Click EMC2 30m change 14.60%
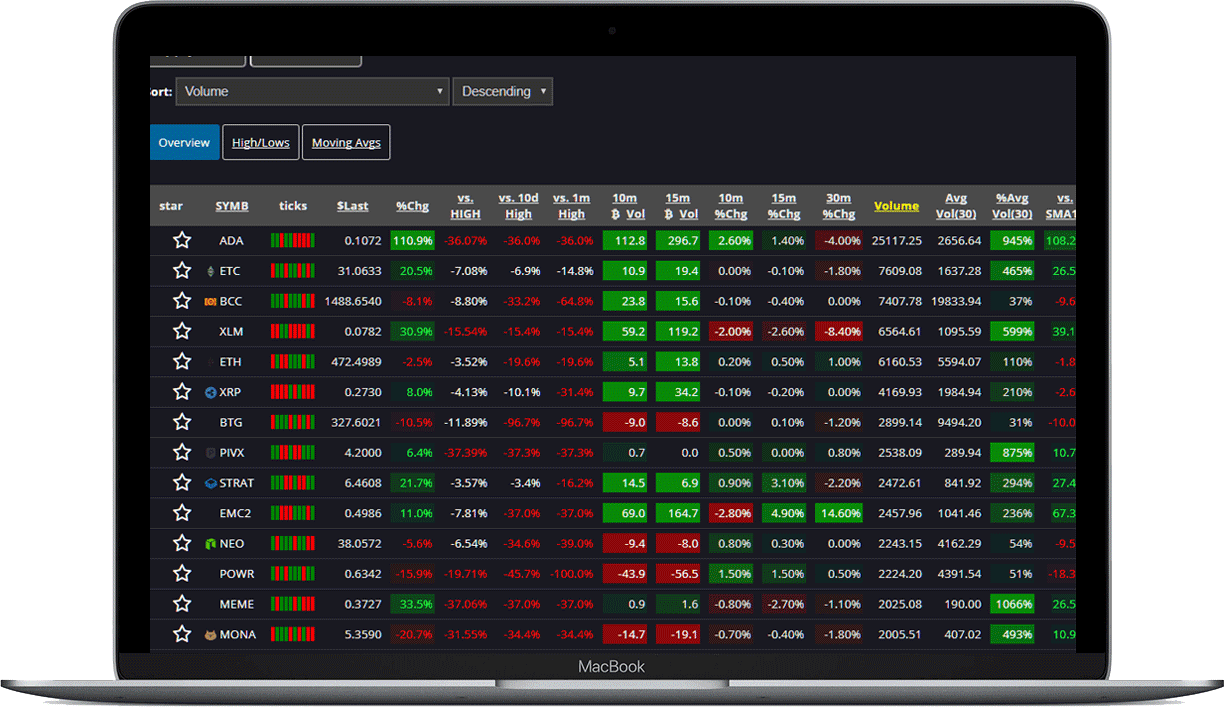The image size is (1224, 707). pos(838,513)
